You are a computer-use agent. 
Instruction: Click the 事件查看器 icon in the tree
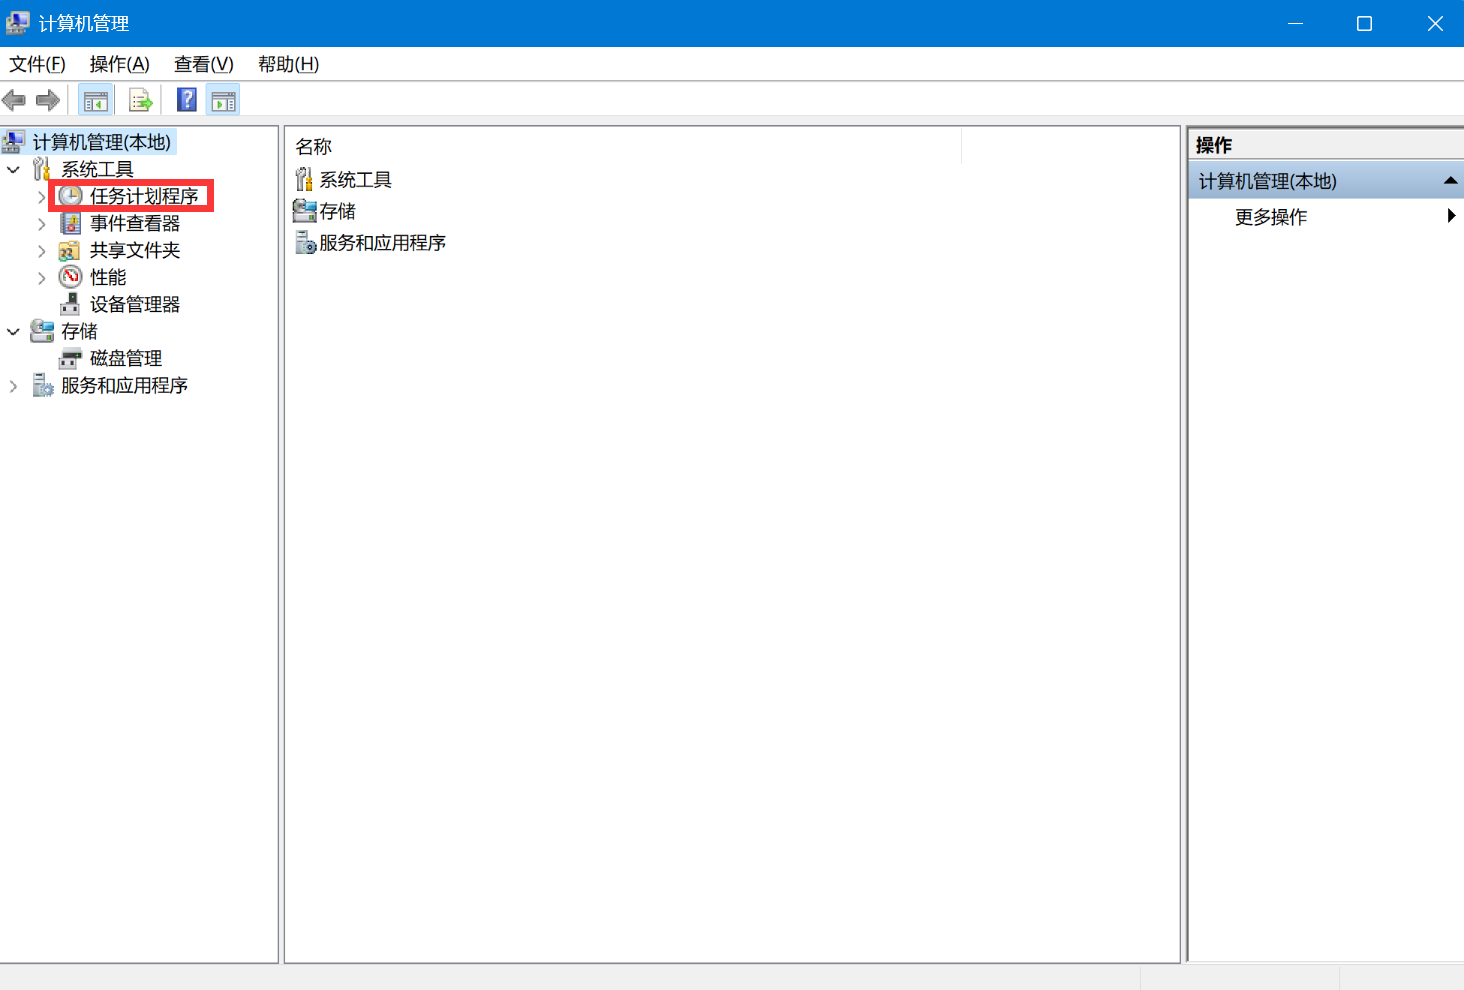pyautogui.click(x=70, y=223)
